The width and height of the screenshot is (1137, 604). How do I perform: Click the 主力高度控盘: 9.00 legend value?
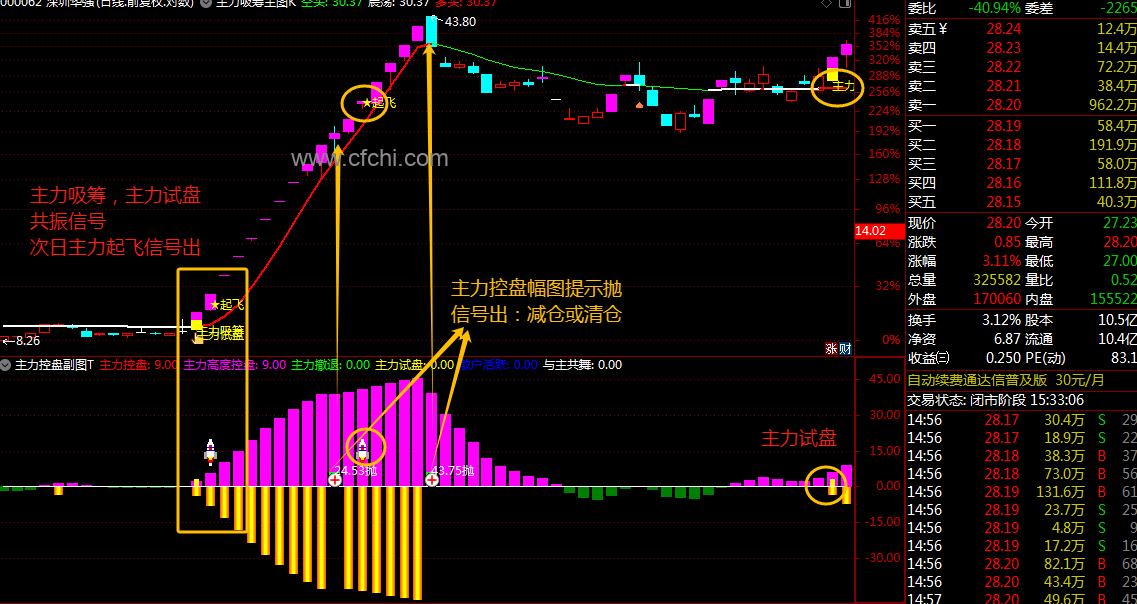click(x=234, y=365)
